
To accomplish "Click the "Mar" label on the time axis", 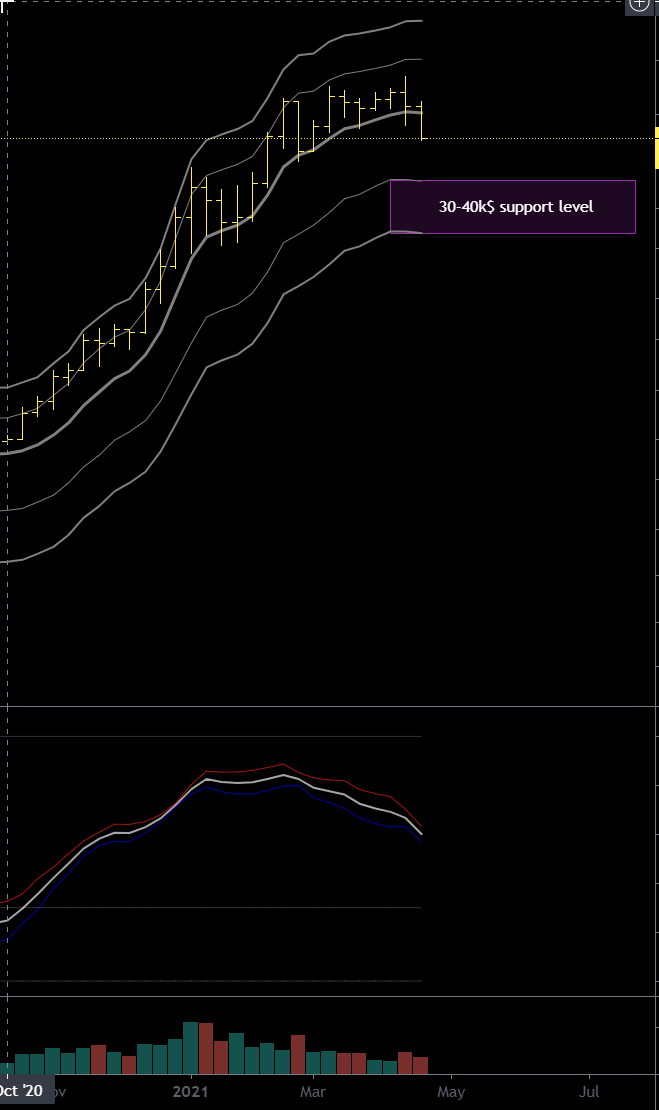I will coord(314,1090).
